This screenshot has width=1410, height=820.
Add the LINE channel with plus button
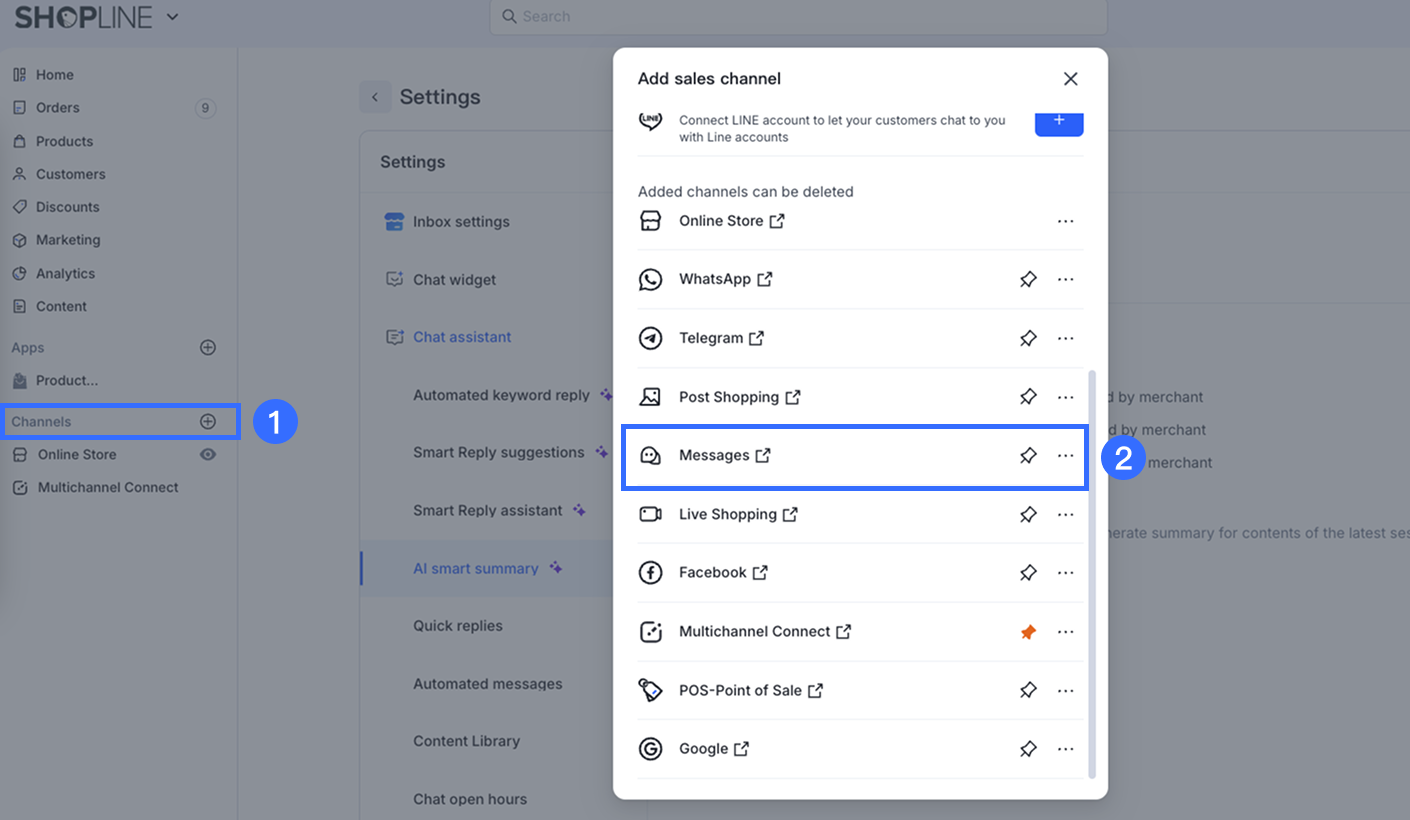click(1059, 121)
